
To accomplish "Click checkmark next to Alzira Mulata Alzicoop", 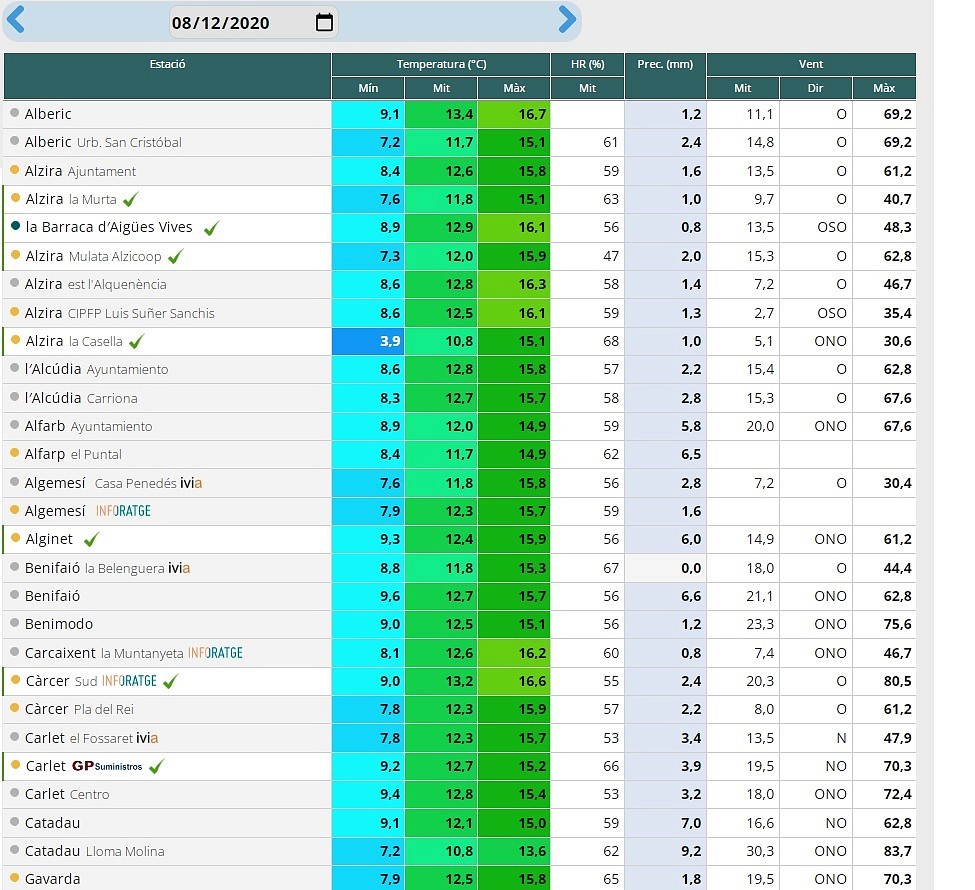I will (x=175, y=256).
